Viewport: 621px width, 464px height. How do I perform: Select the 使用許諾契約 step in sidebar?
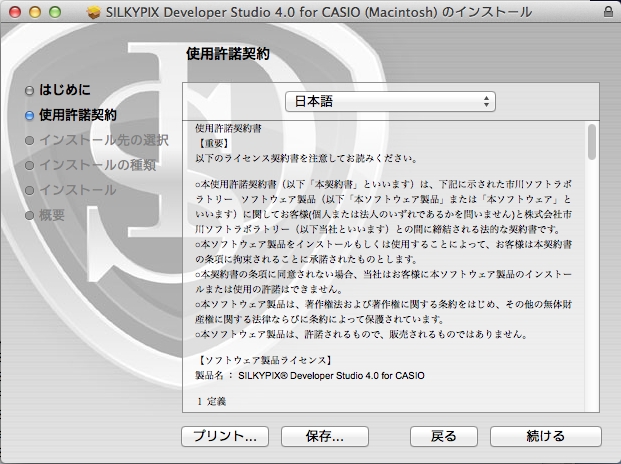point(78,115)
